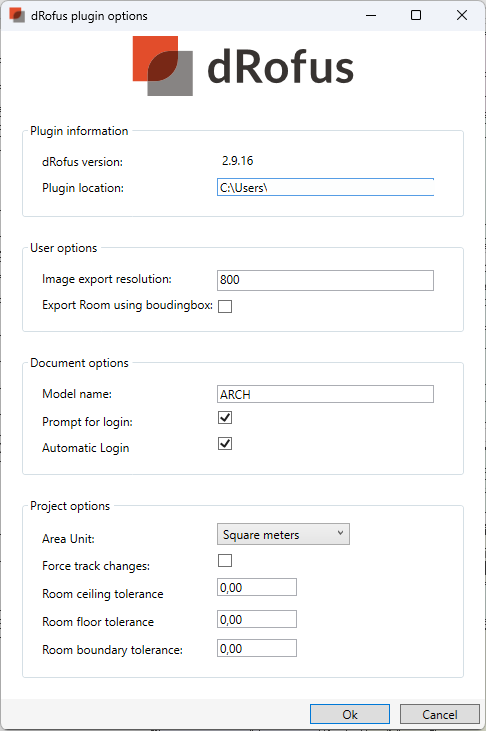
Task: Close the dRofus plugin options dialog
Action: click(462, 15)
